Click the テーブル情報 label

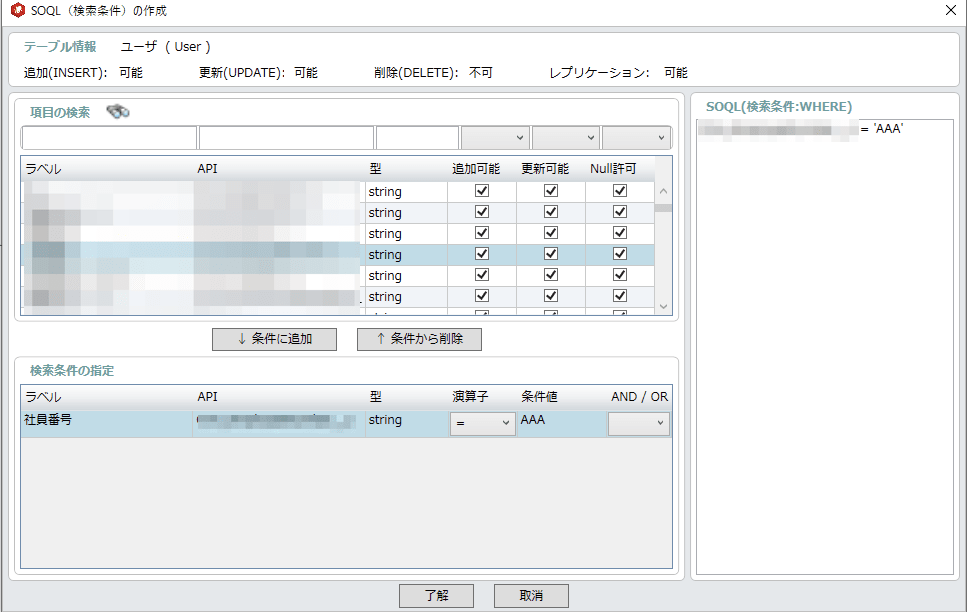point(60,46)
